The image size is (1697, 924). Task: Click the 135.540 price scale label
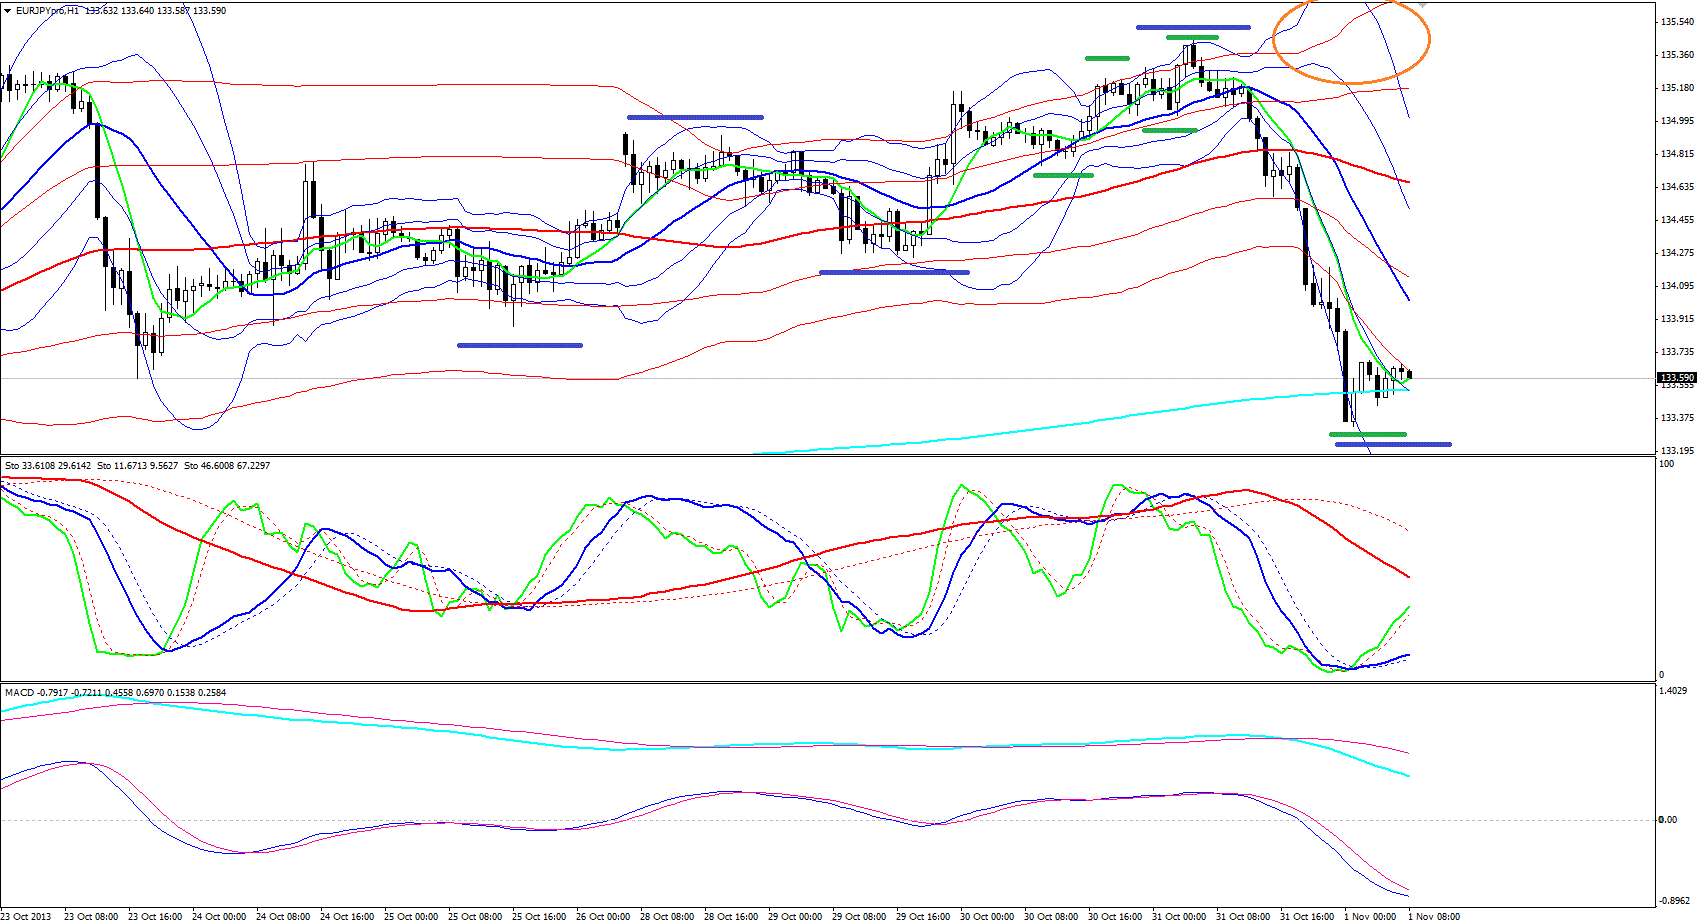pyautogui.click(x=1676, y=22)
